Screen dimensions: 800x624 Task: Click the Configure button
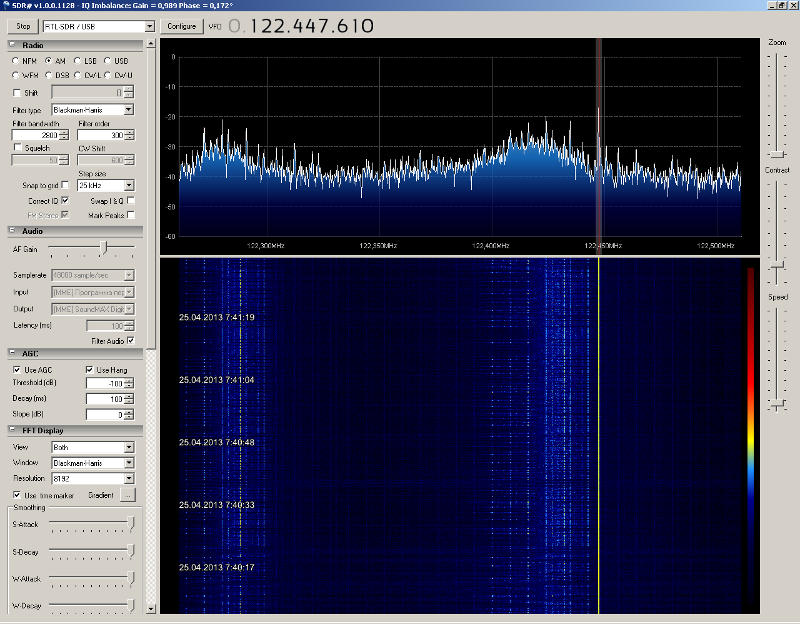click(181, 26)
